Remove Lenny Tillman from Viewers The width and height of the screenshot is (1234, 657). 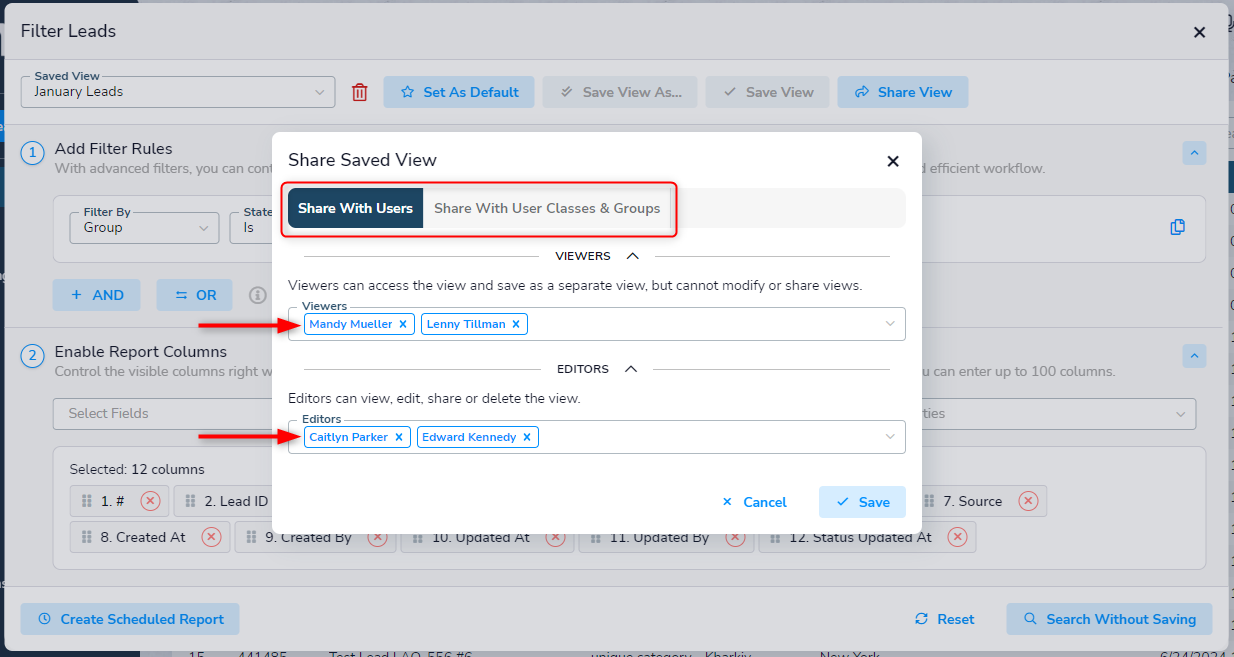pyautogui.click(x=516, y=324)
